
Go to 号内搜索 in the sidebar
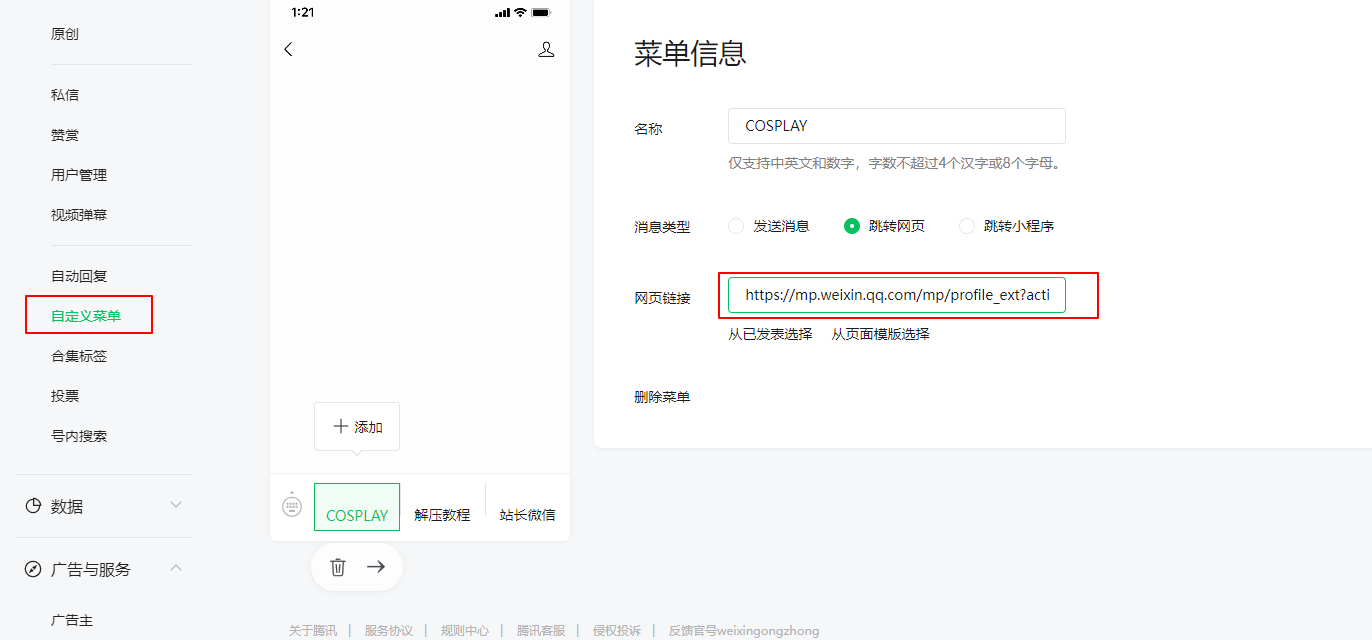[79, 436]
